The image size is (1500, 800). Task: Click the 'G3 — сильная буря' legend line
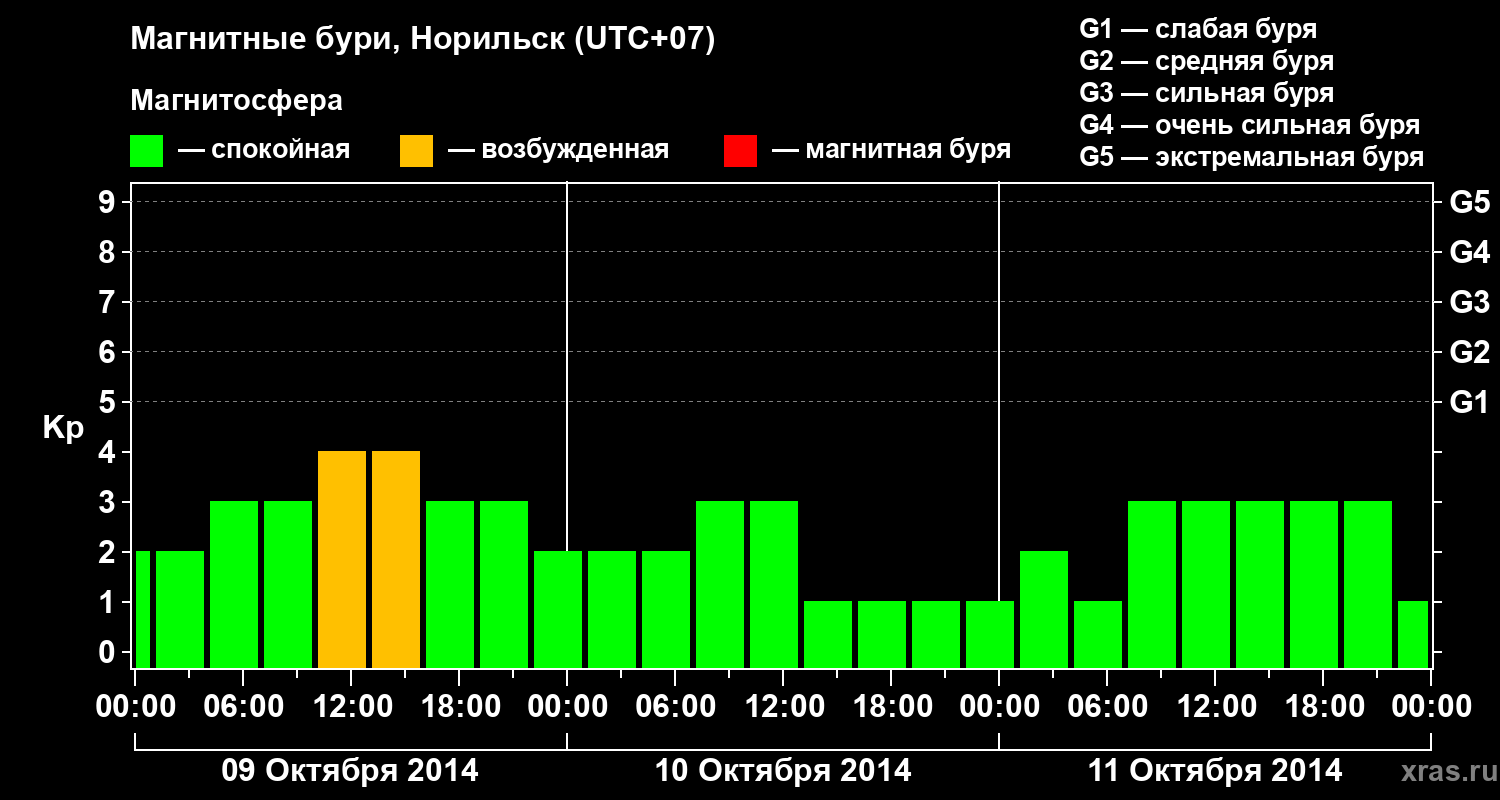click(1207, 93)
